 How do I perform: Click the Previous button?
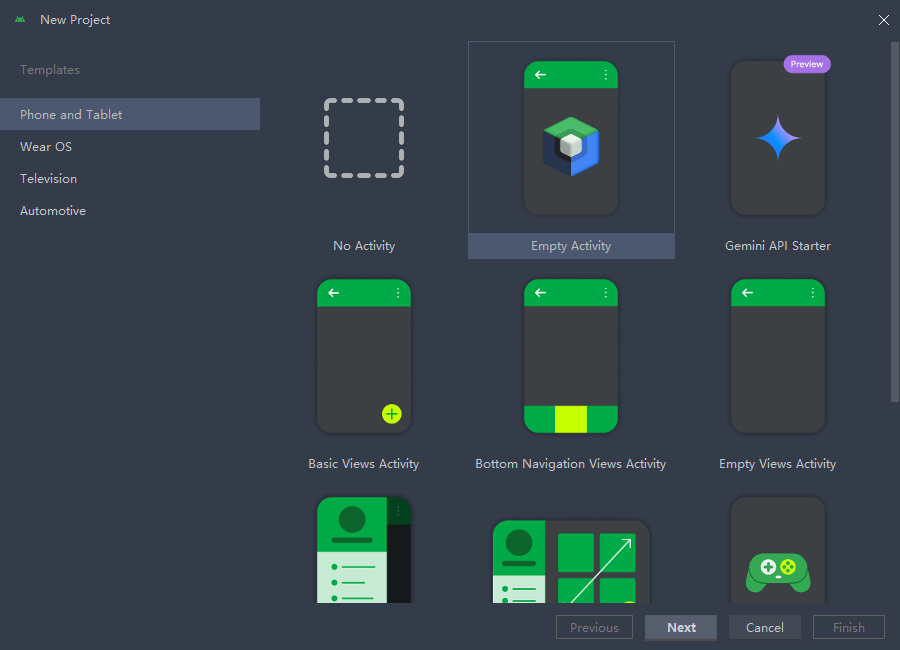click(x=594, y=628)
